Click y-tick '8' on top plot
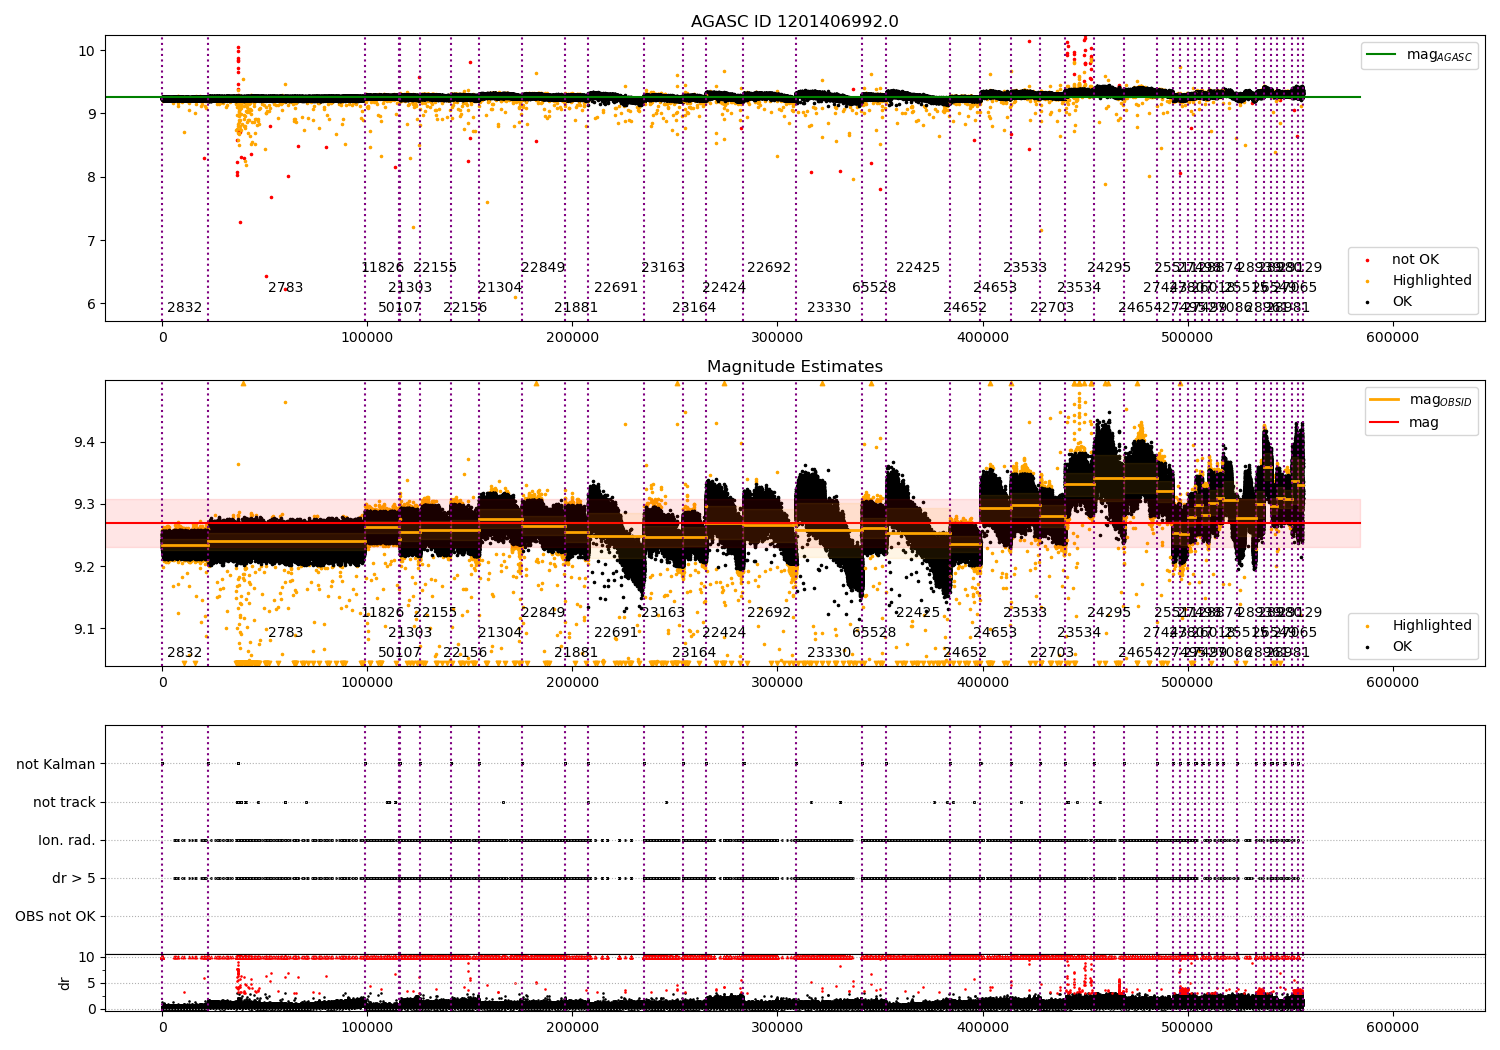1500x1050 pixels. pyautogui.click(x=91, y=178)
